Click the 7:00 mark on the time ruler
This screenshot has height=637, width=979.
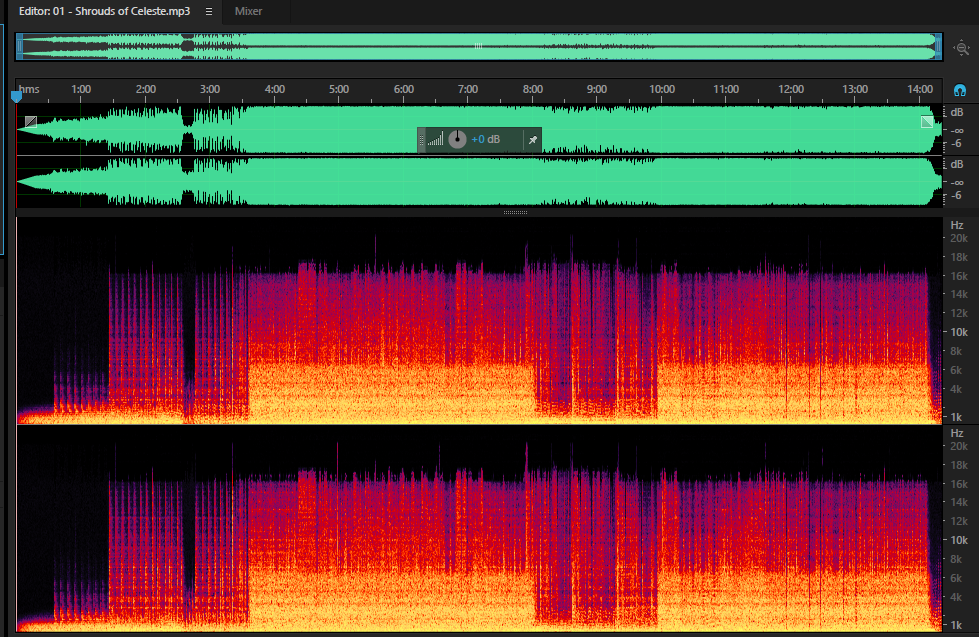468,89
